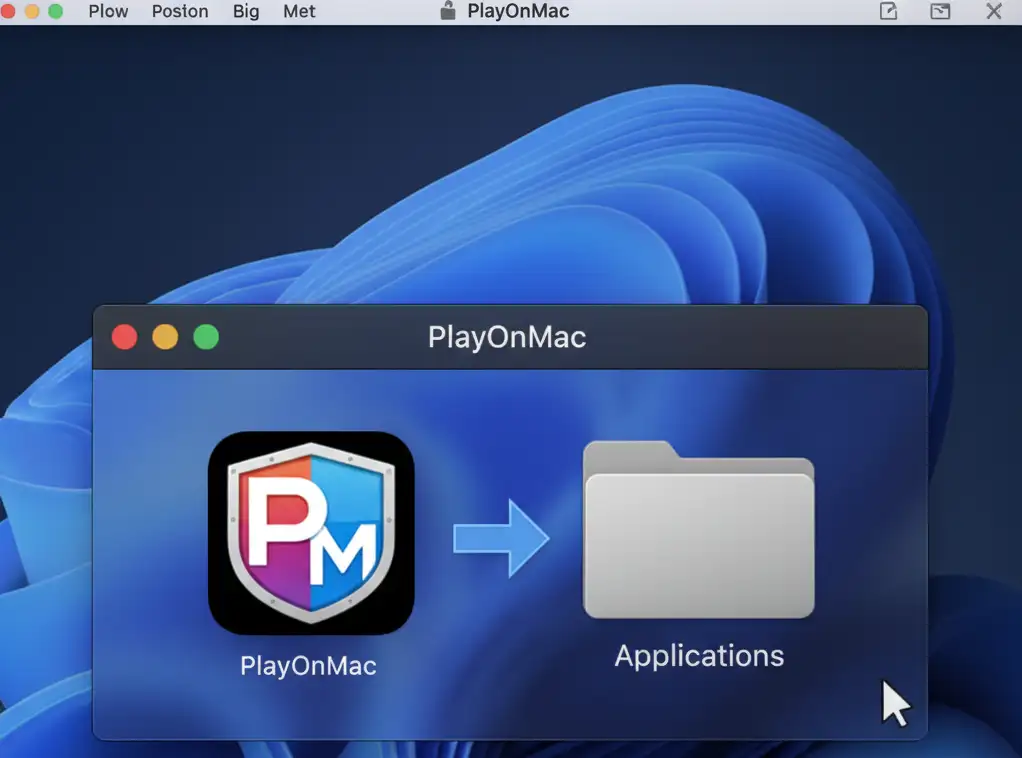This screenshot has width=1022, height=758.
Task: Click the PlayOnMac window title bar
Action: [507, 337]
